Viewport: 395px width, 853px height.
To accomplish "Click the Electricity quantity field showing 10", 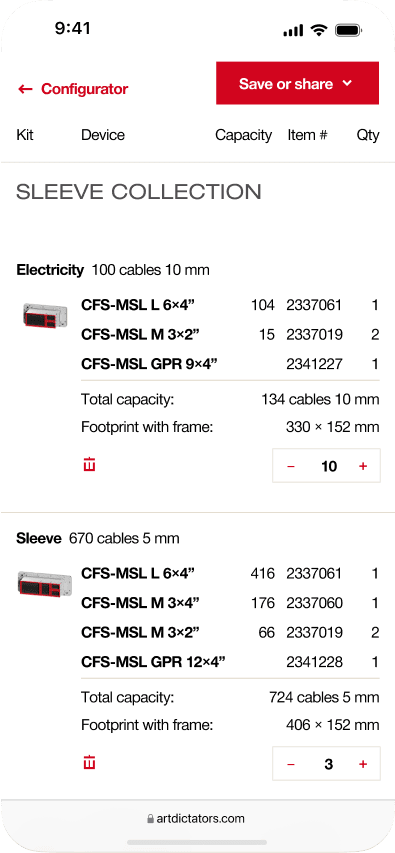I will click(329, 466).
